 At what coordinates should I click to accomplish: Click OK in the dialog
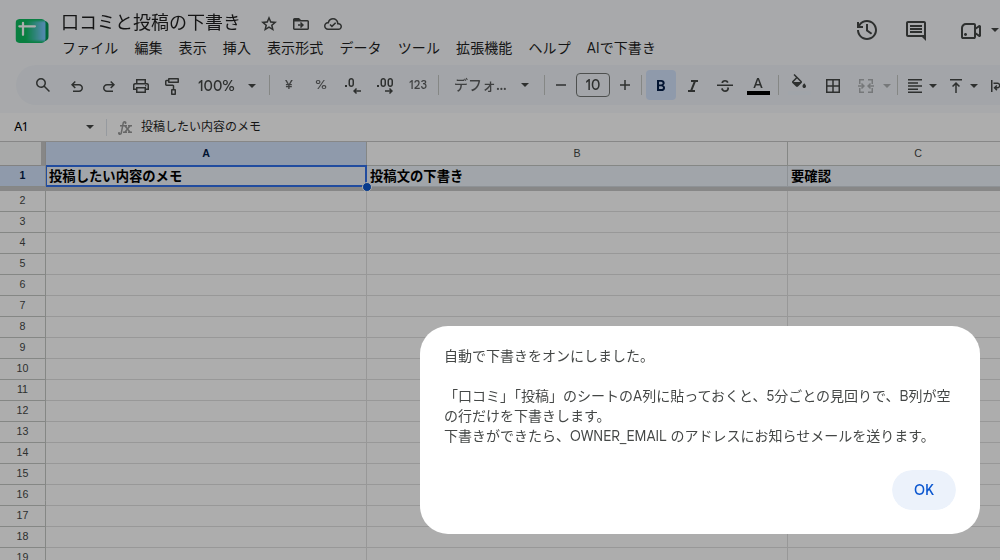(923, 490)
